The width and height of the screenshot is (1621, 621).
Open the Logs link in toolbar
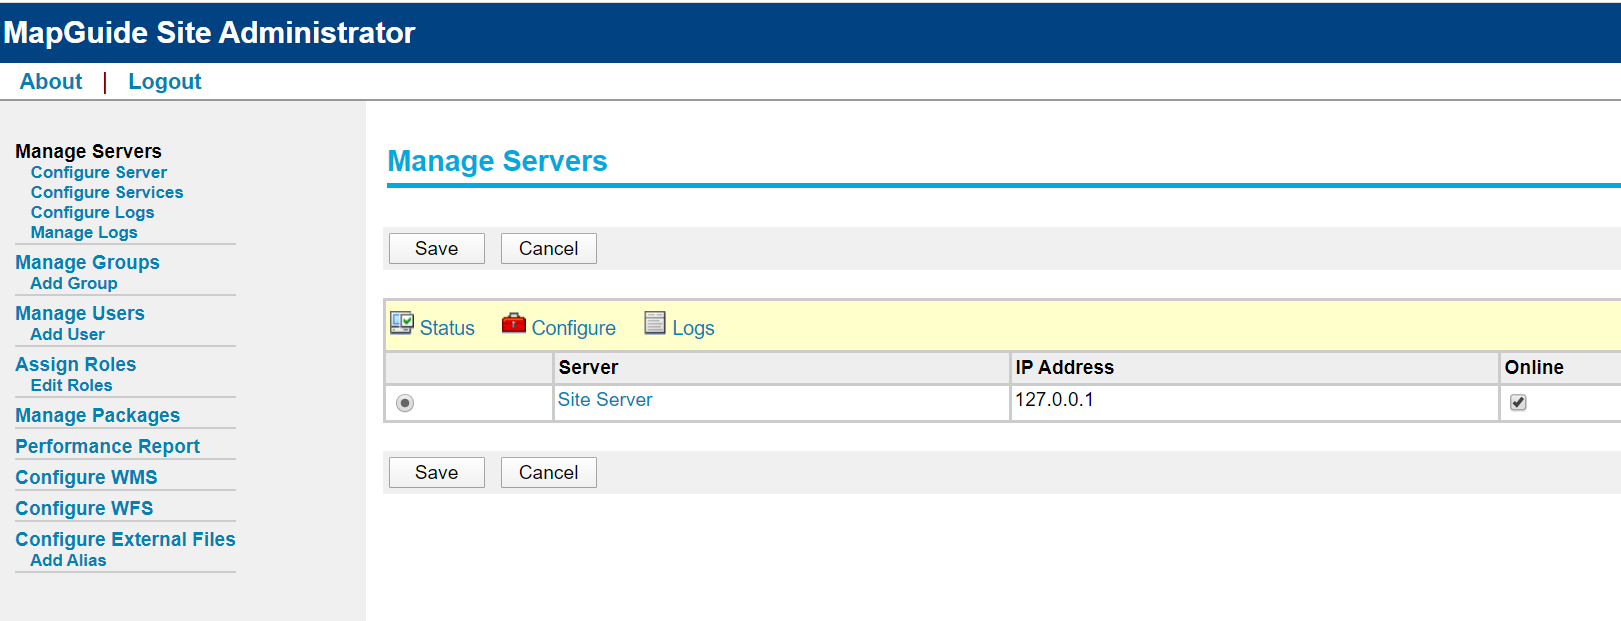(x=693, y=328)
